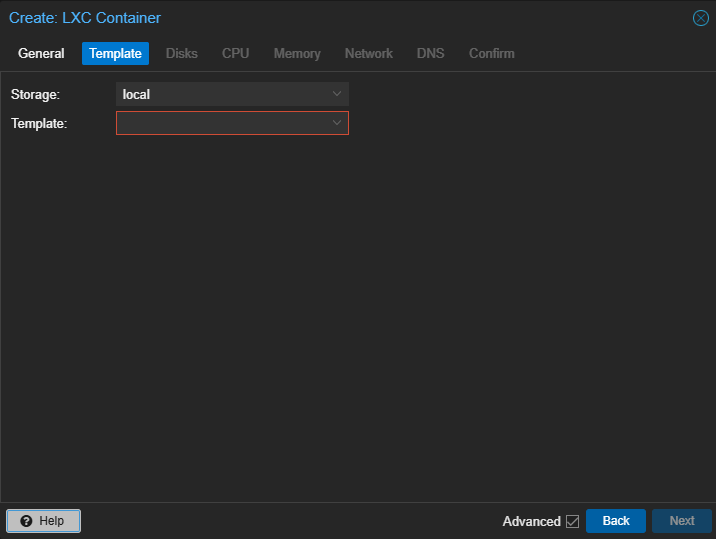
Task: Jump to the Confirm tab
Action: point(492,53)
